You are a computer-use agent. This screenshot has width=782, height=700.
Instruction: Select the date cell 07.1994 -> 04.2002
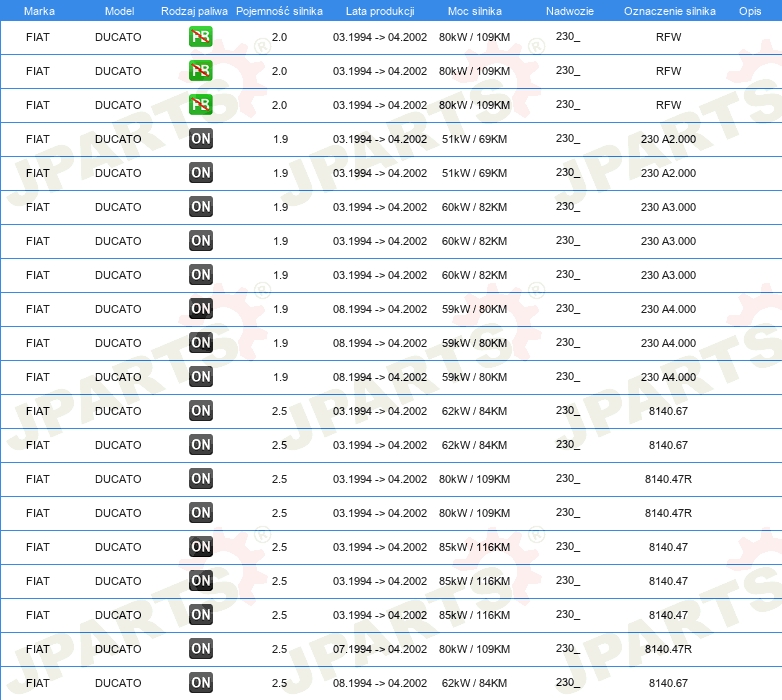380,649
